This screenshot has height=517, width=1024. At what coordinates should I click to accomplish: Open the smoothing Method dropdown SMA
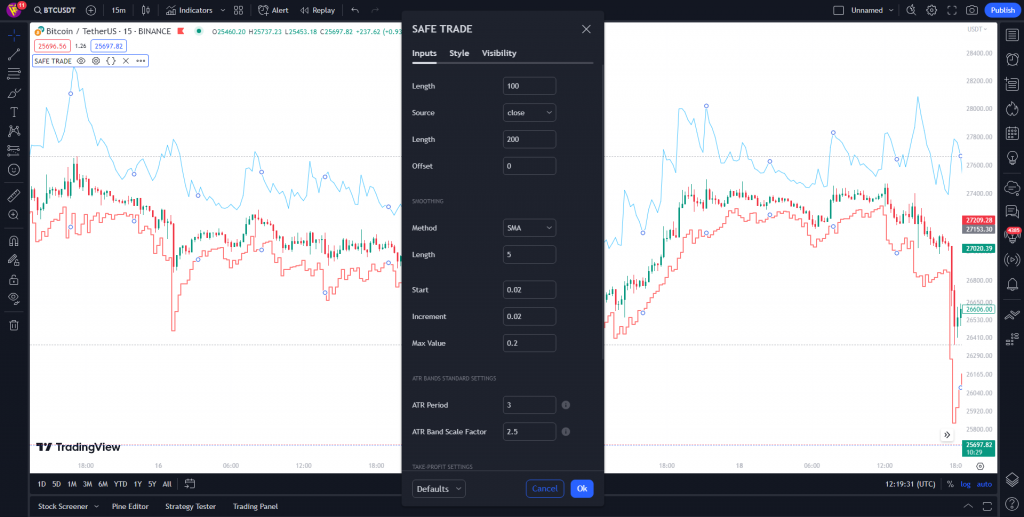530,228
